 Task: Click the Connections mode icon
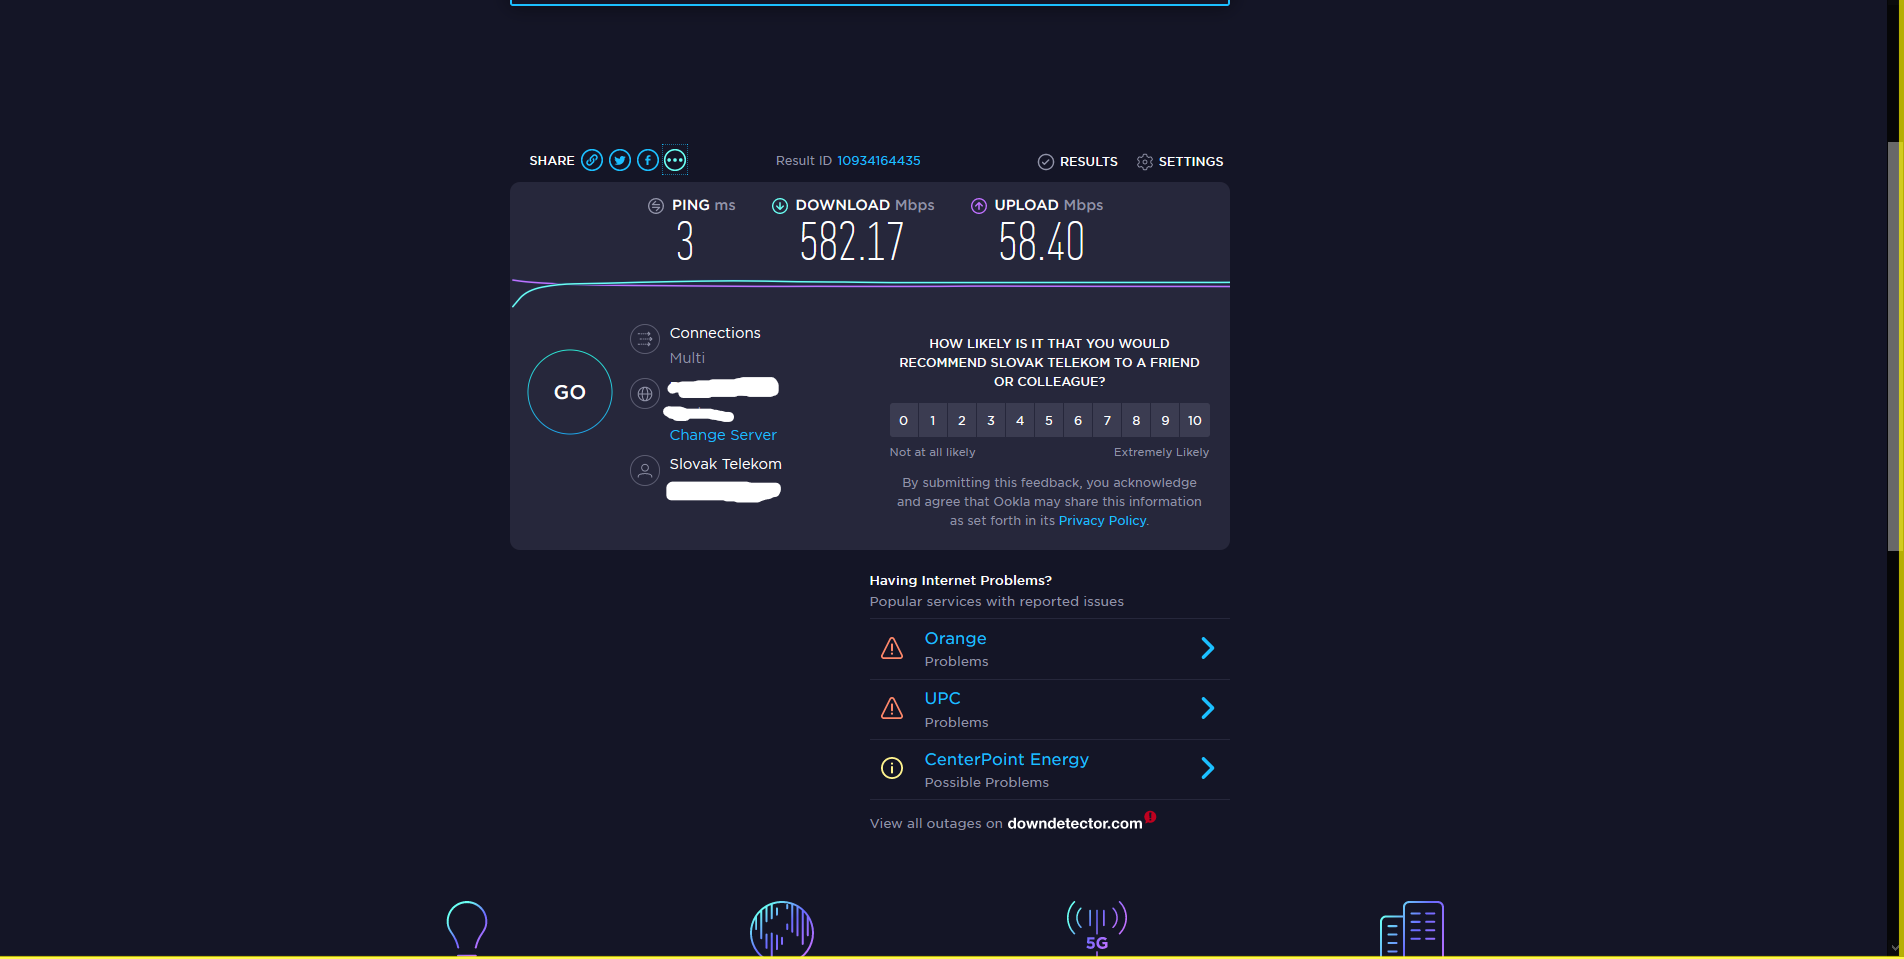[645, 339]
